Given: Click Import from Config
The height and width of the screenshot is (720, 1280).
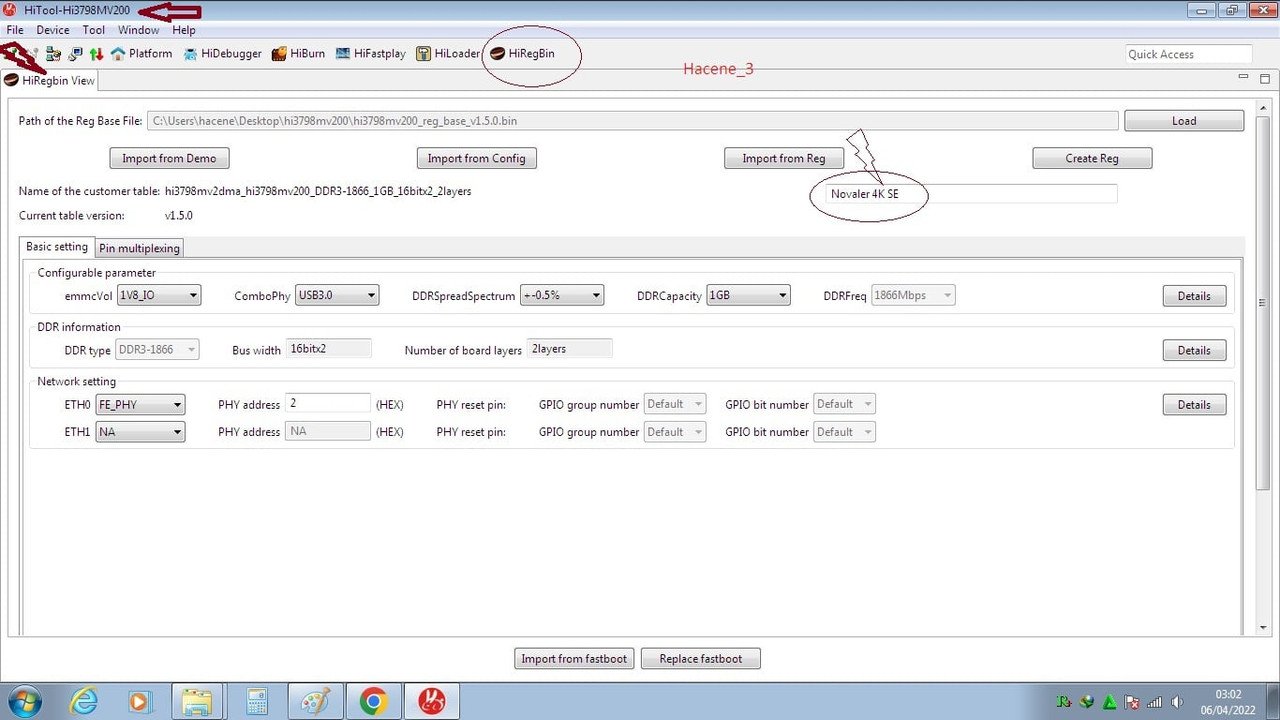Looking at the screenshot, I should click(x=476, y=158).
